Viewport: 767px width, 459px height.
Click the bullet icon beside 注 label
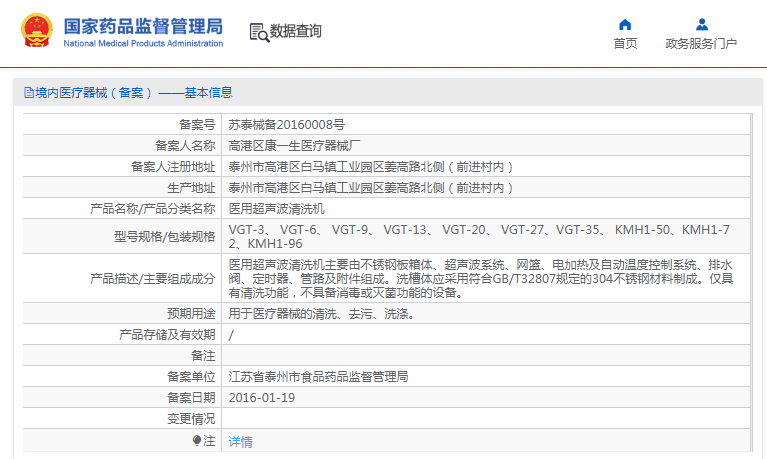[x=196, y=440]
